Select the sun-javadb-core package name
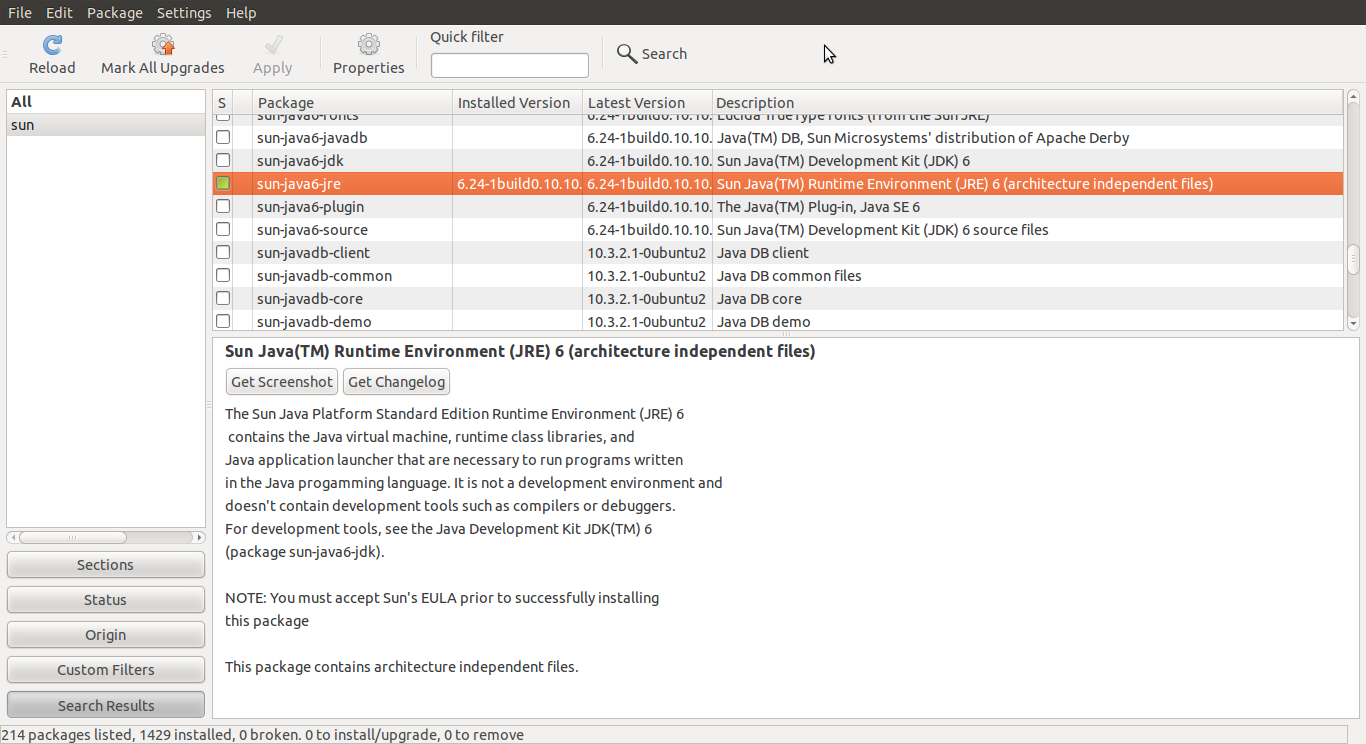Screen dimensions: 1366x744 coord(309,298)
